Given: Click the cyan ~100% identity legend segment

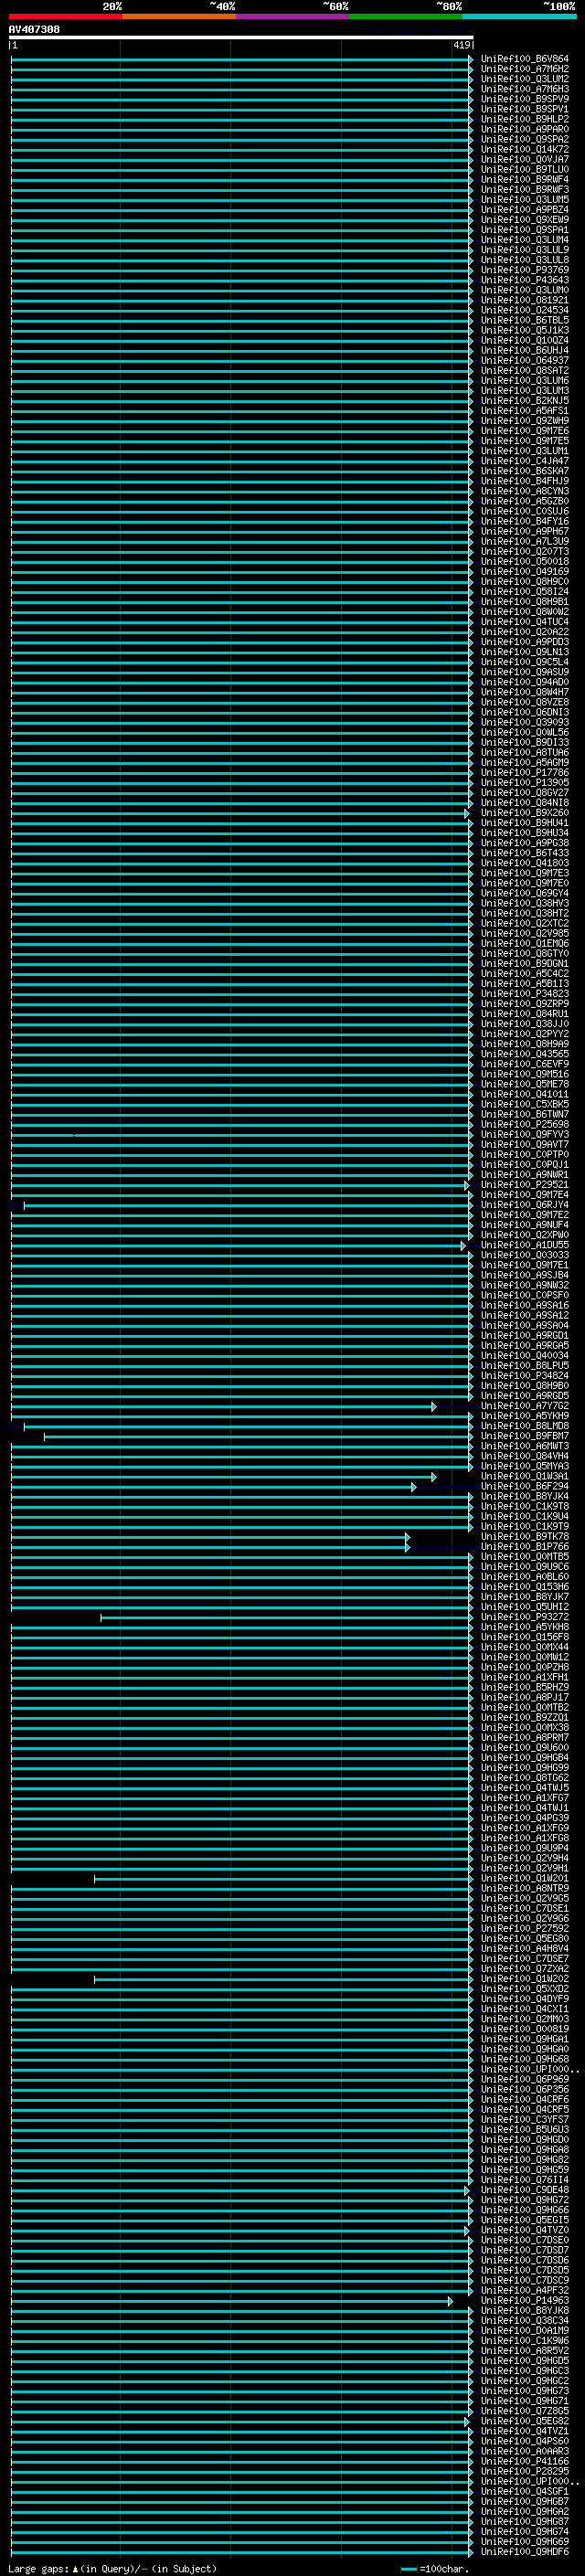Looking at the screenshot, I should pos(519,16).
